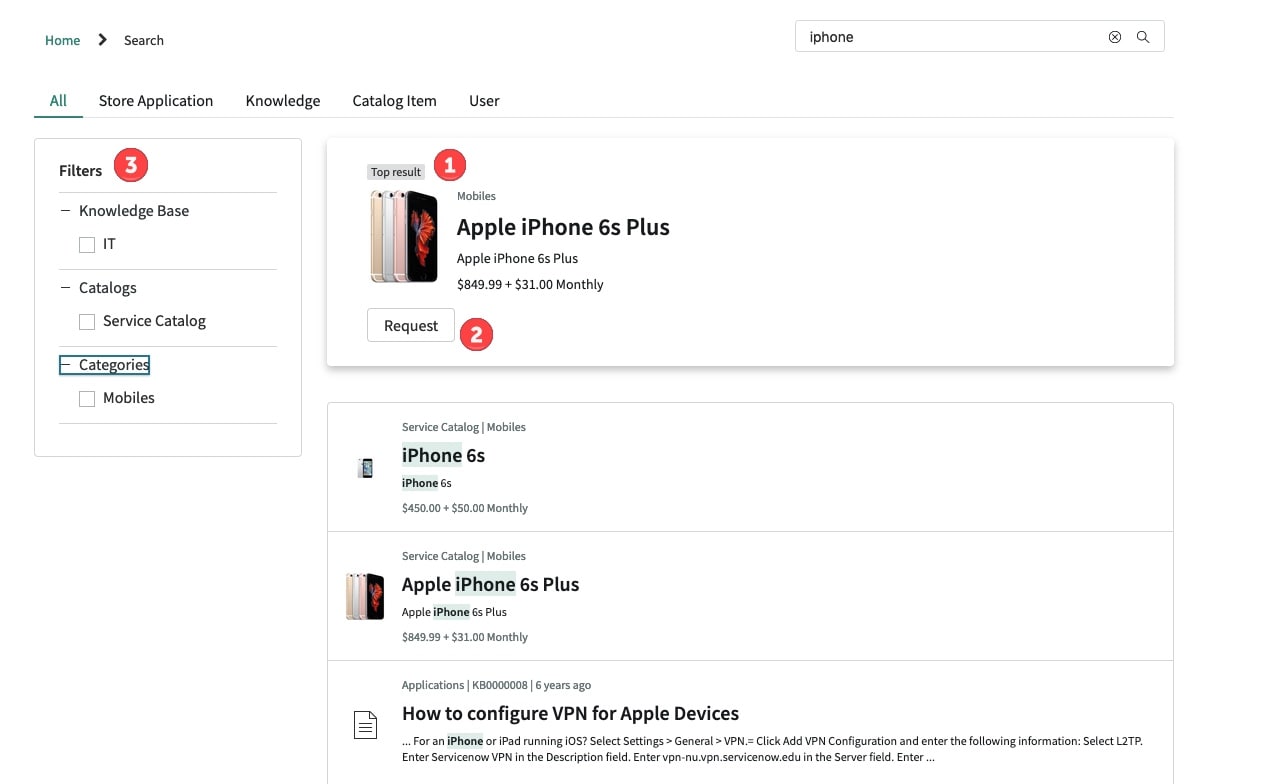The image size is (1267, 784).
Task: Check the Mobiles category filter
Action: (x=87, y=398)
